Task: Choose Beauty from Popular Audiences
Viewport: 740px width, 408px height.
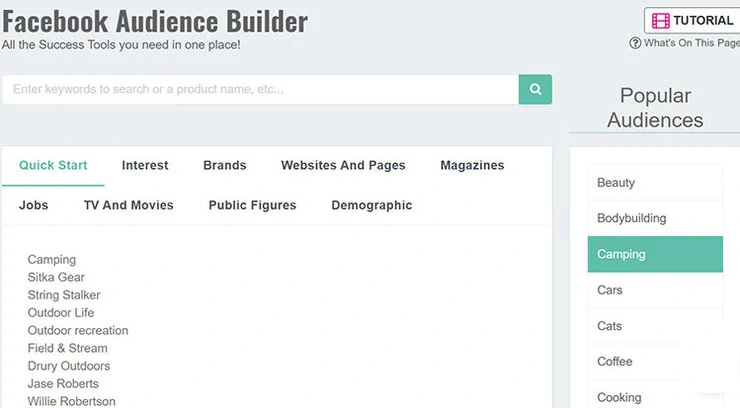Action: (616, 183)
